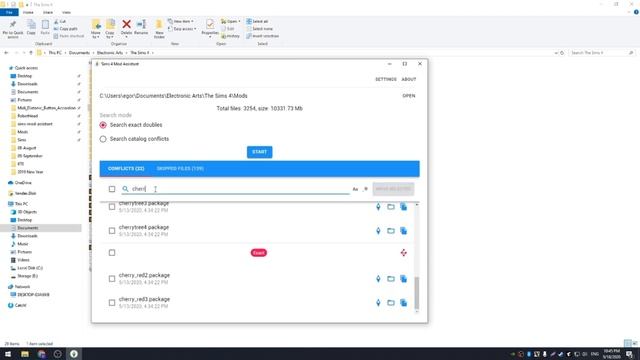Viewport: 640px width, 360px height.
Task: Click Pin to Quick access in Explorer ribbon
Action: 13,29
